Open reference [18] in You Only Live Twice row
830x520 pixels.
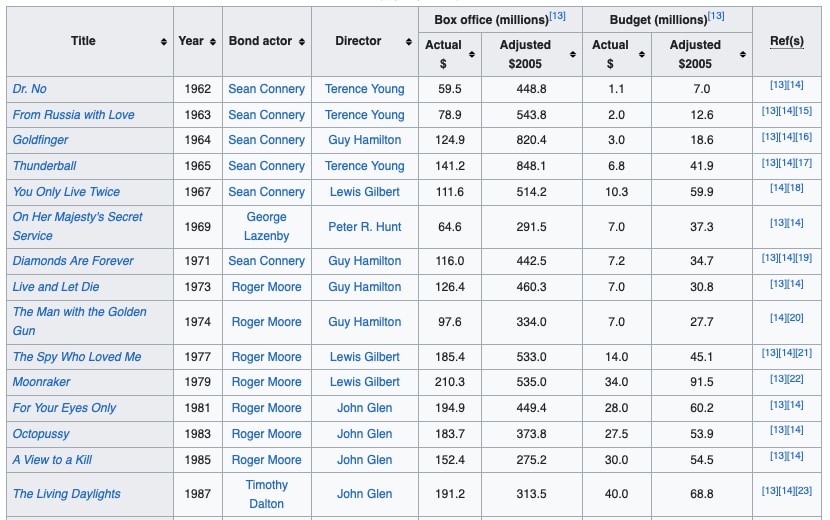tap(795, 188)
